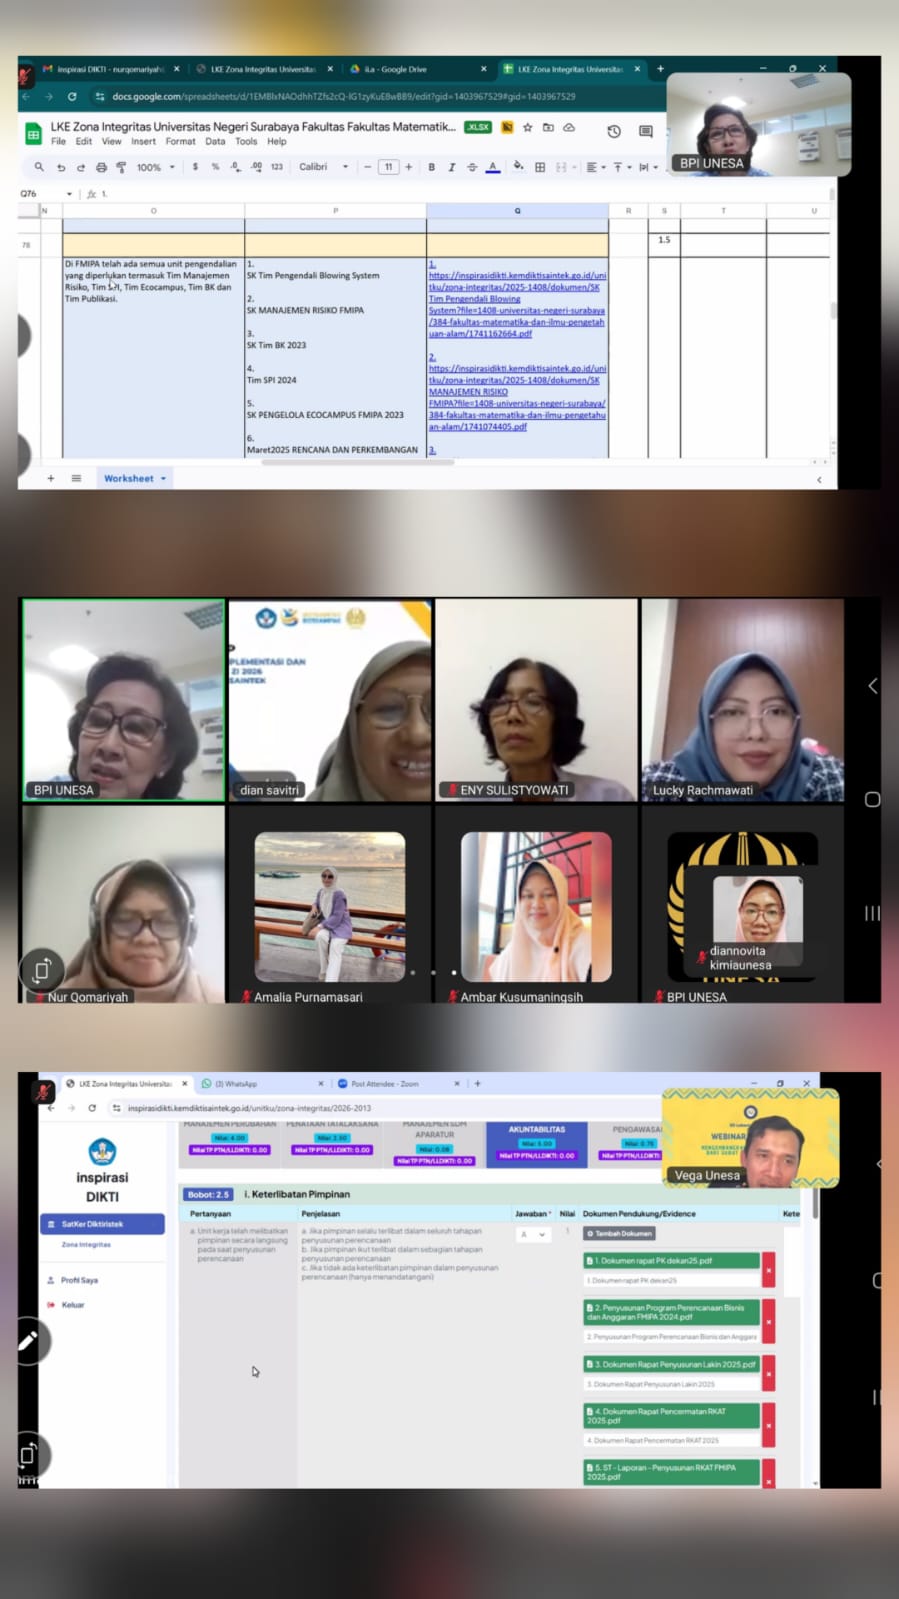This screenshot has height=1599, width=899.
Task: Toggle bold formatting in Sheets toolbar
Action: pos(431,167)
